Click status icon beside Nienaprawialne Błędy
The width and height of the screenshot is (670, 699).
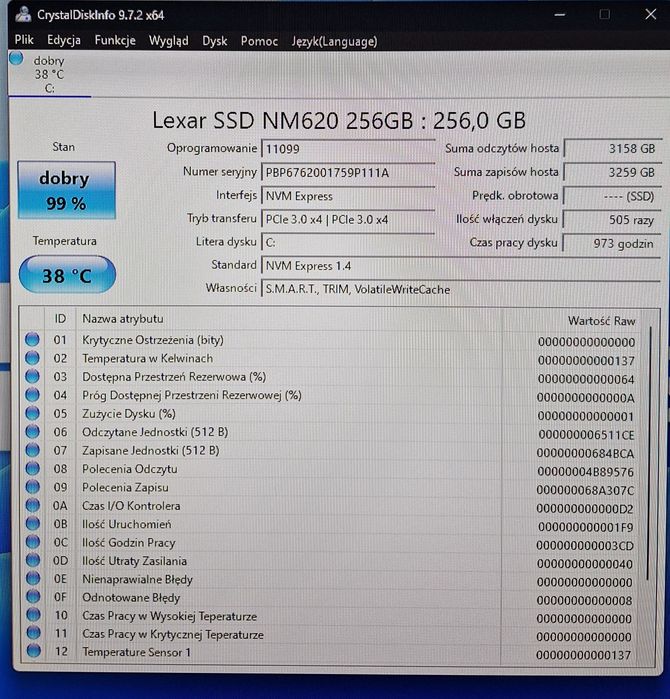[x=33, y=579]
